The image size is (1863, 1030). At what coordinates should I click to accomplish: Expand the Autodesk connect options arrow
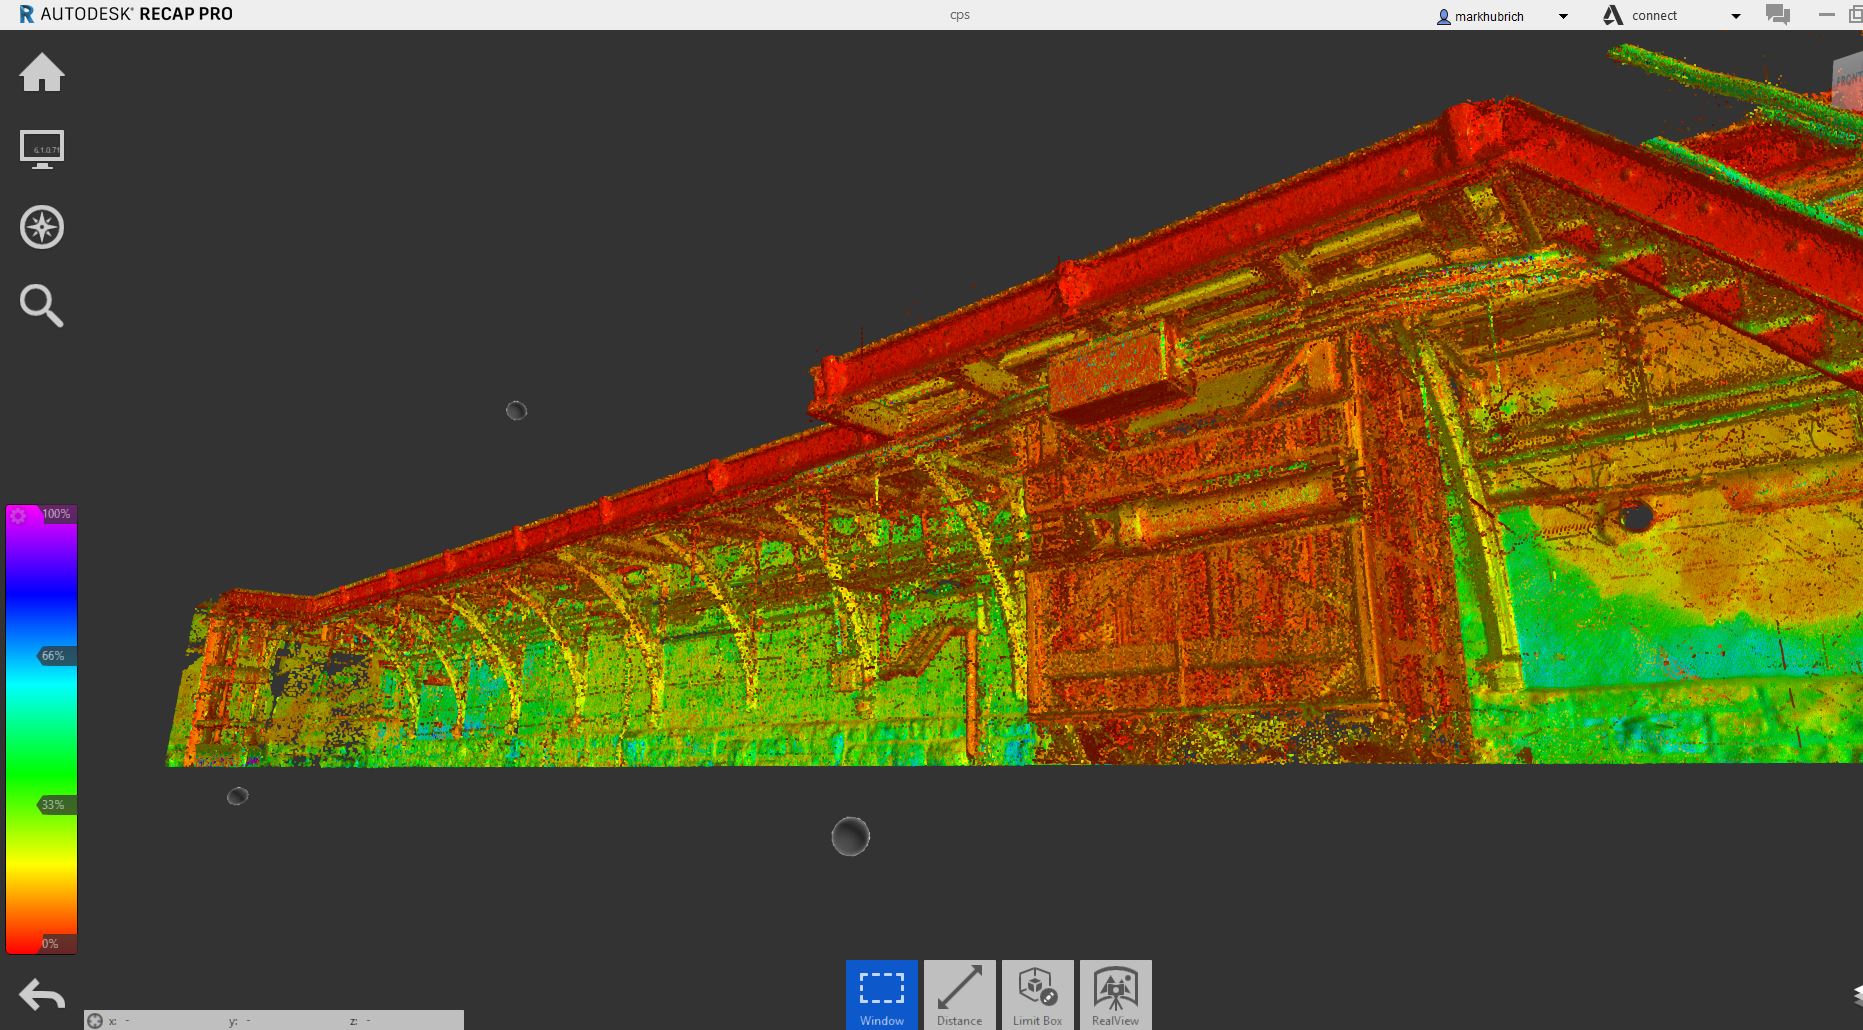1736,16
